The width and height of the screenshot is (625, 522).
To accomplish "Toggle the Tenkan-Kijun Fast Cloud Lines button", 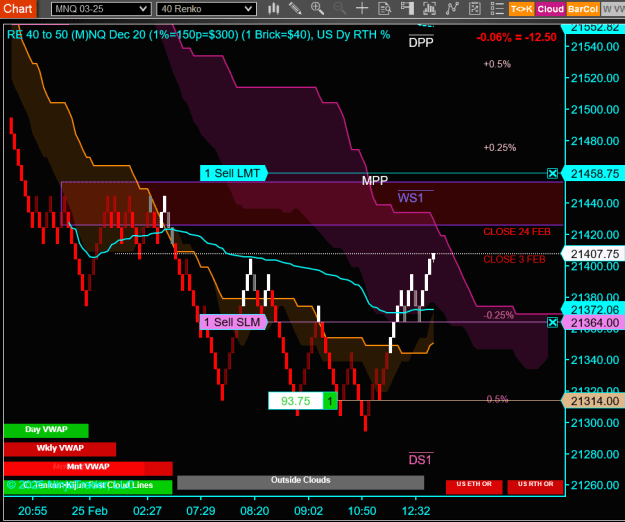I will click(88, 487).
